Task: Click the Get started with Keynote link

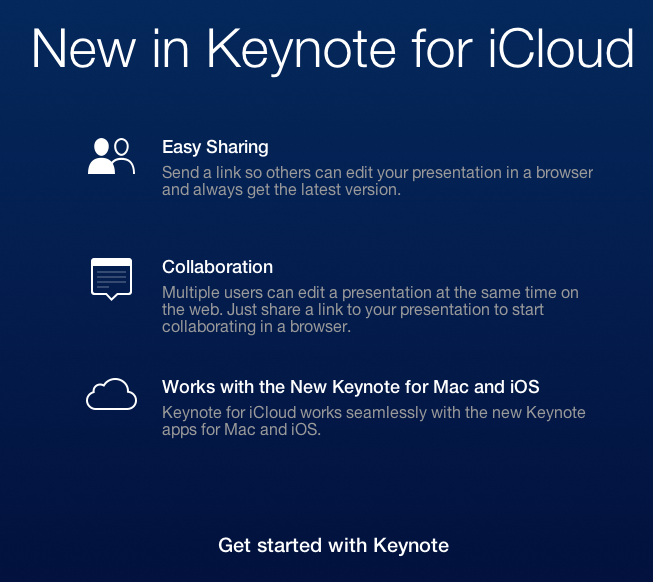Action: click(x=333, y=545)
